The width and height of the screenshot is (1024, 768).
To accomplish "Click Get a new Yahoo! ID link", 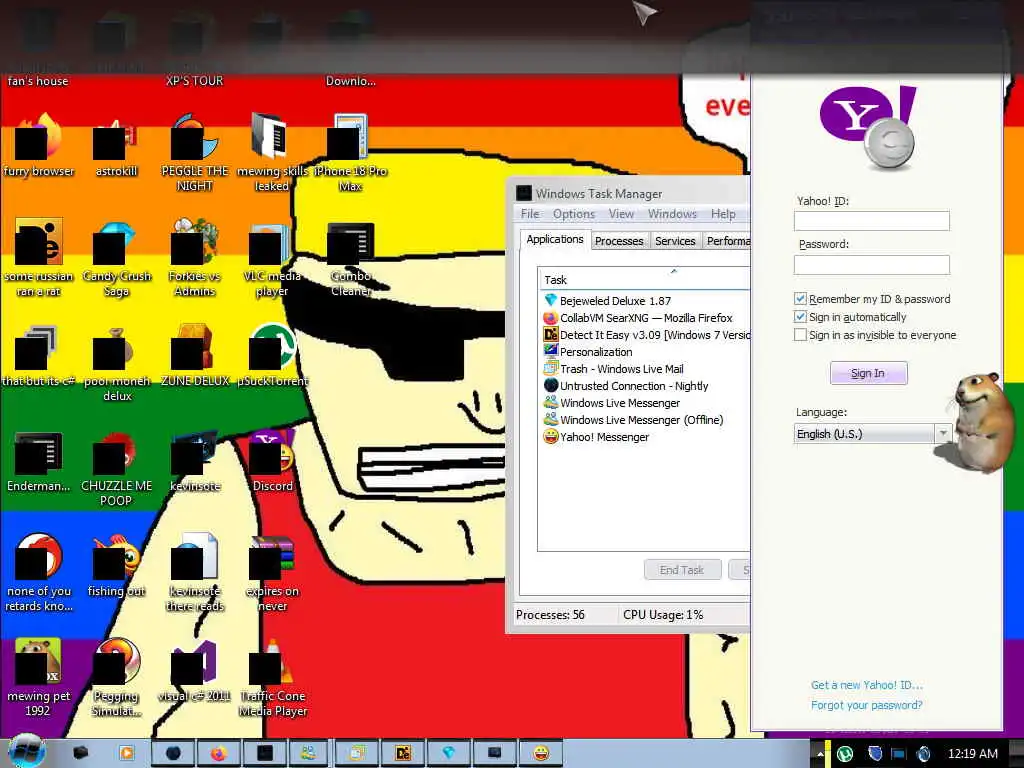I will 867,685.
